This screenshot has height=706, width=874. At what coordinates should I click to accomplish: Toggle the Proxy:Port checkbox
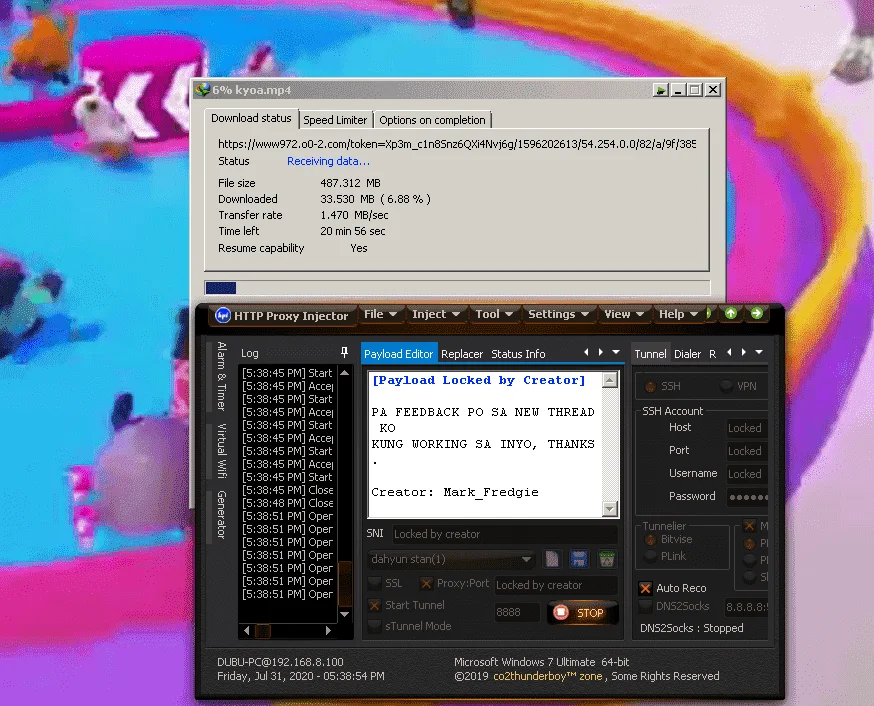(x=426, y=583)
